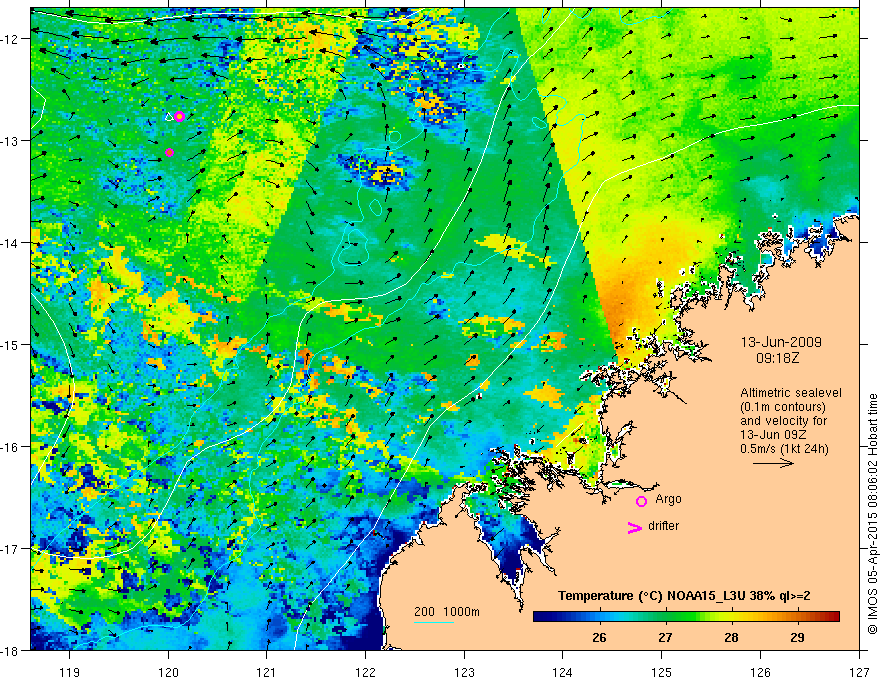880x680 pixels.
Task: Click the latitude axis label "-15"
Action: point(10,344)
